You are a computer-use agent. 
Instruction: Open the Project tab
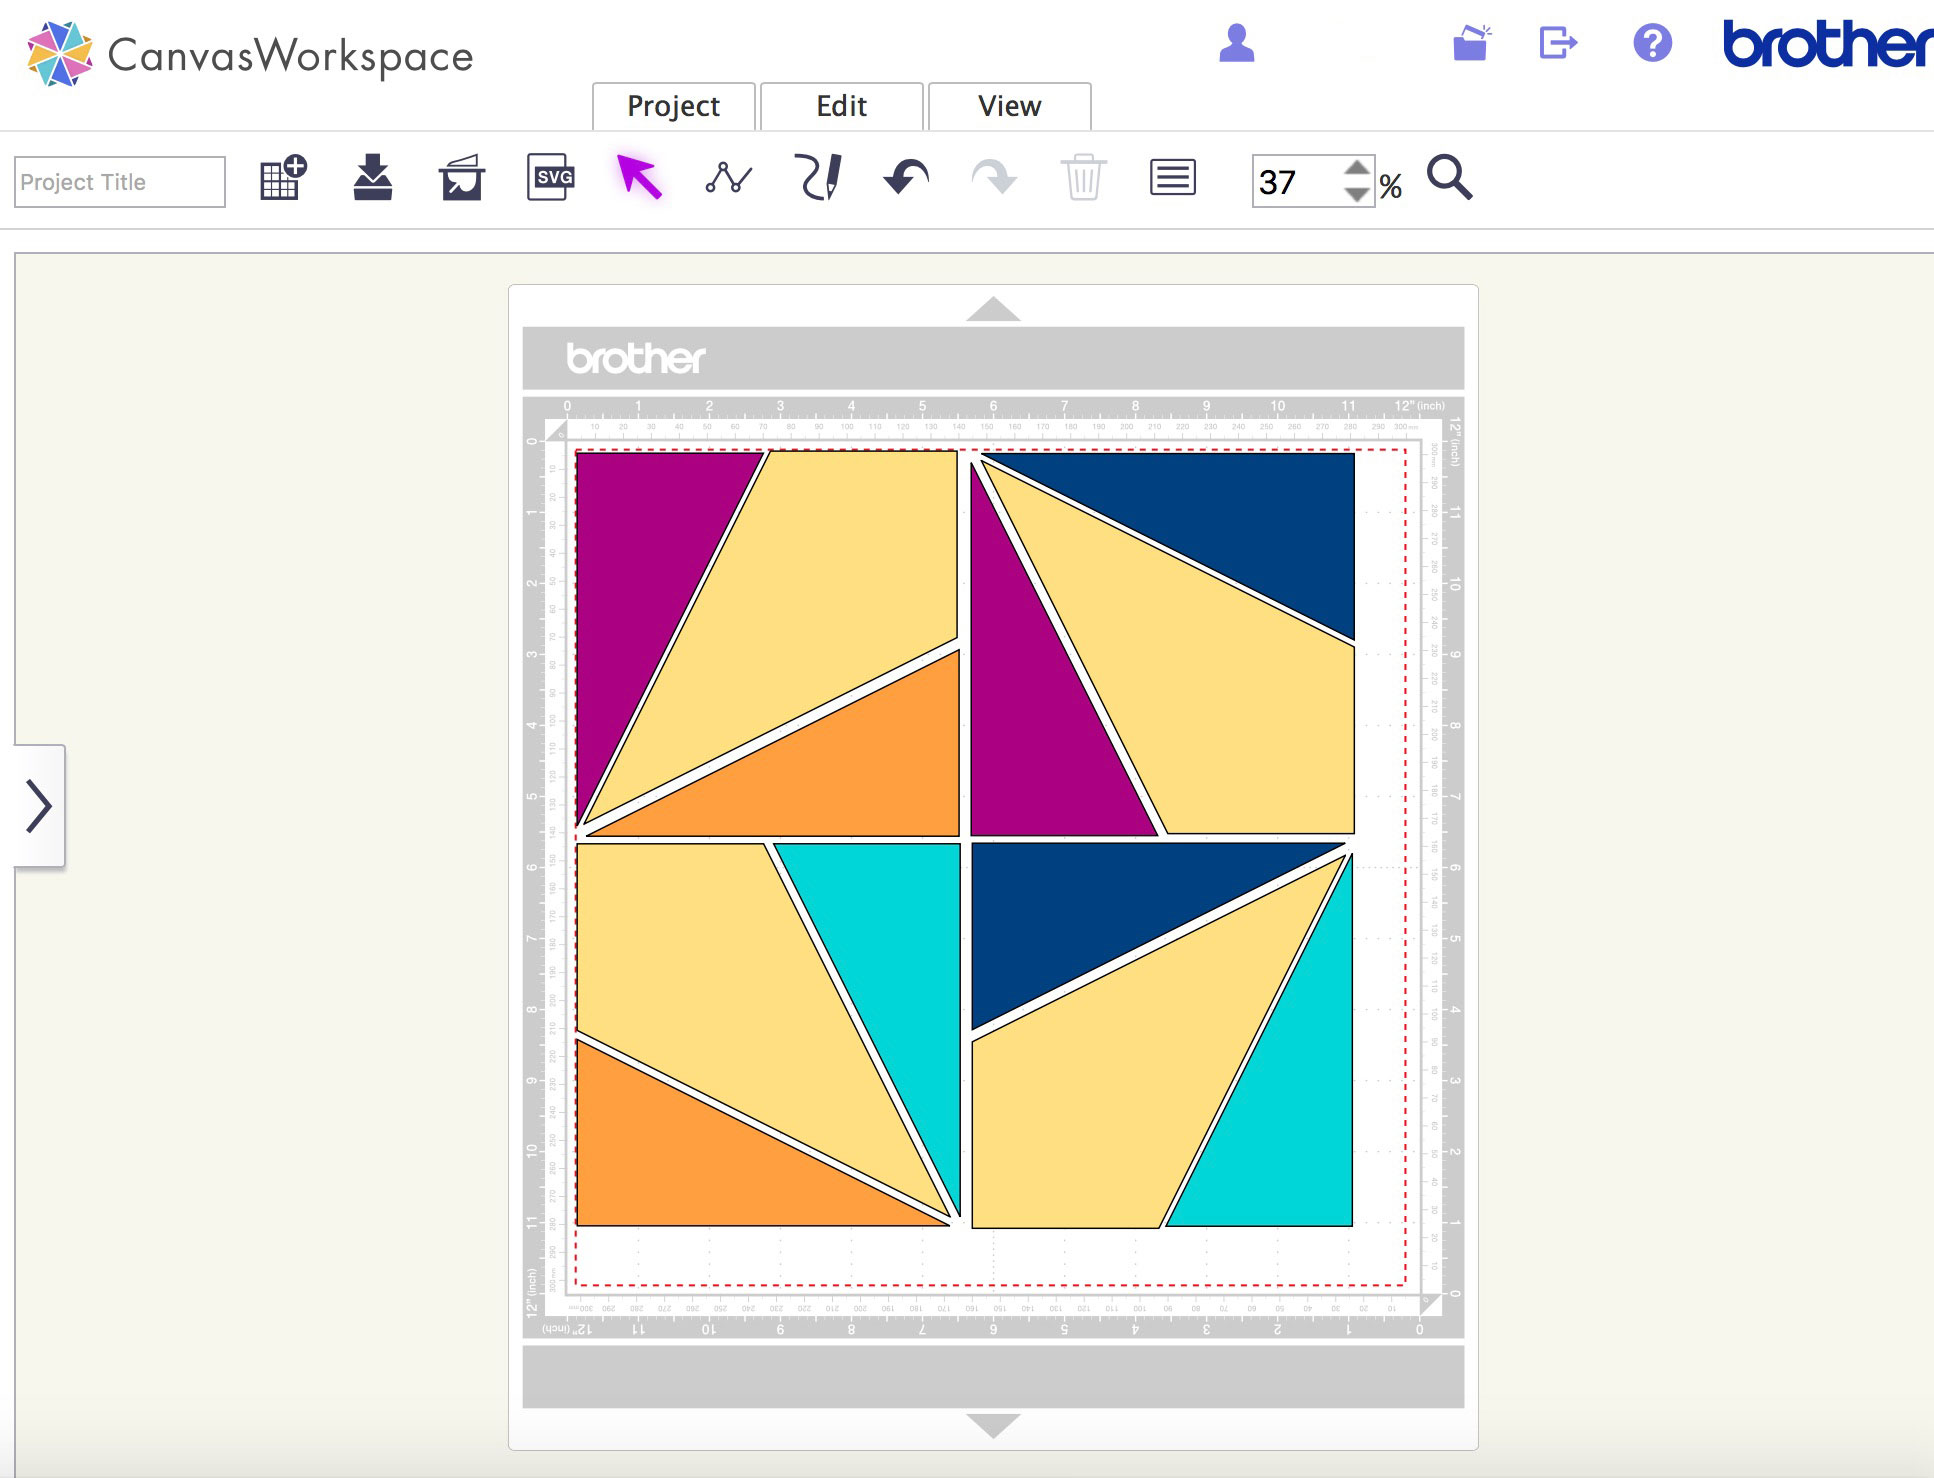[673, 106]
